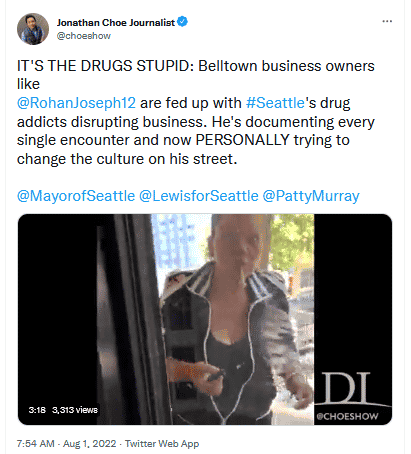The height and width of the screenshot is (454, 411).
Task: Open the three-dot more options menu
Action: pos(387,21)
